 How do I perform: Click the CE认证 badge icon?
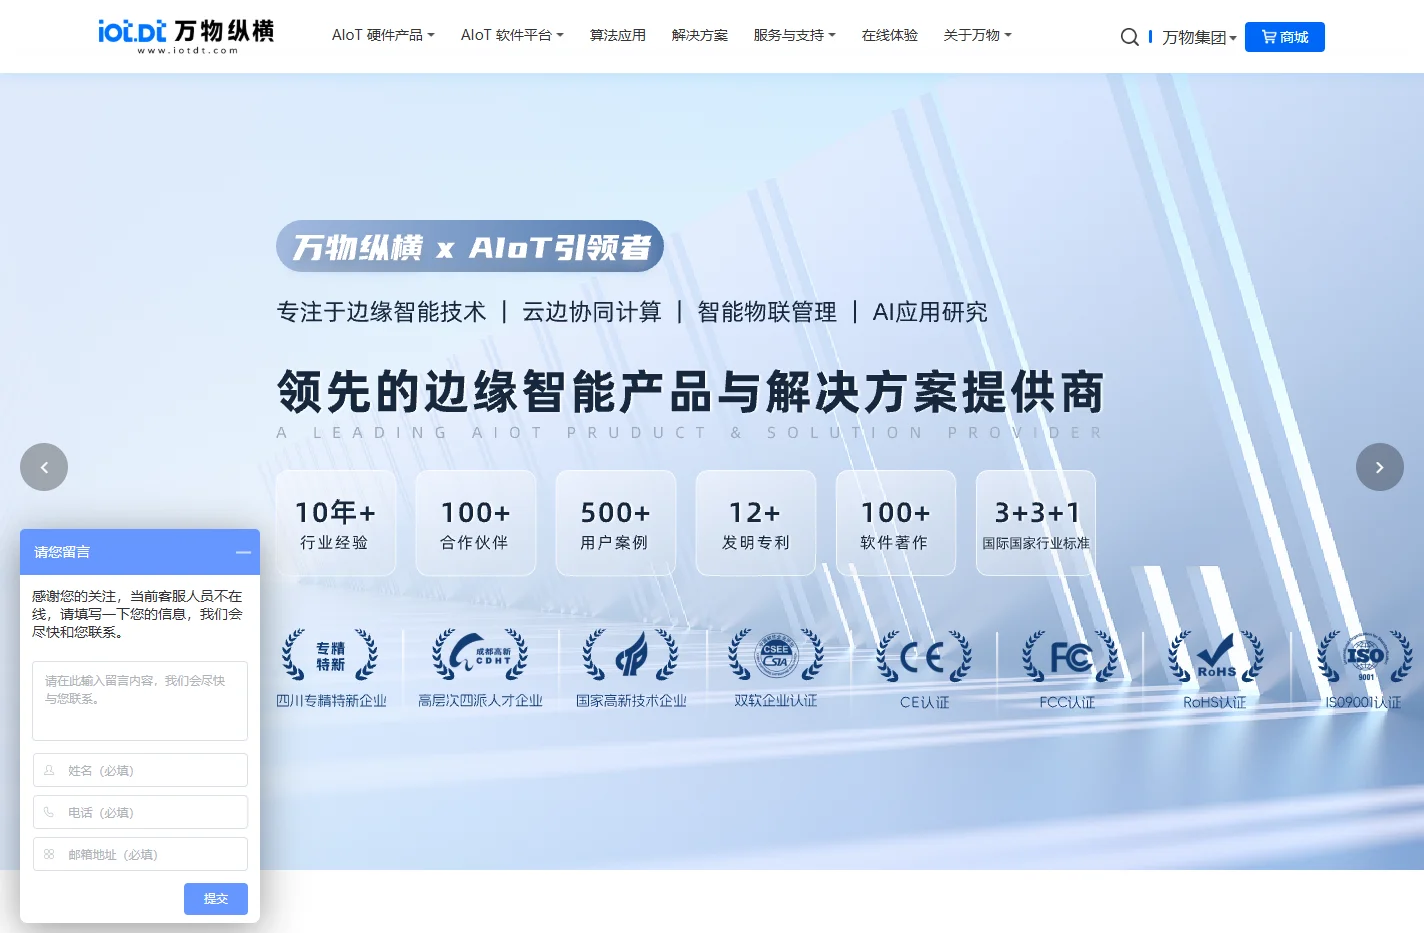[x=924, y=657]
